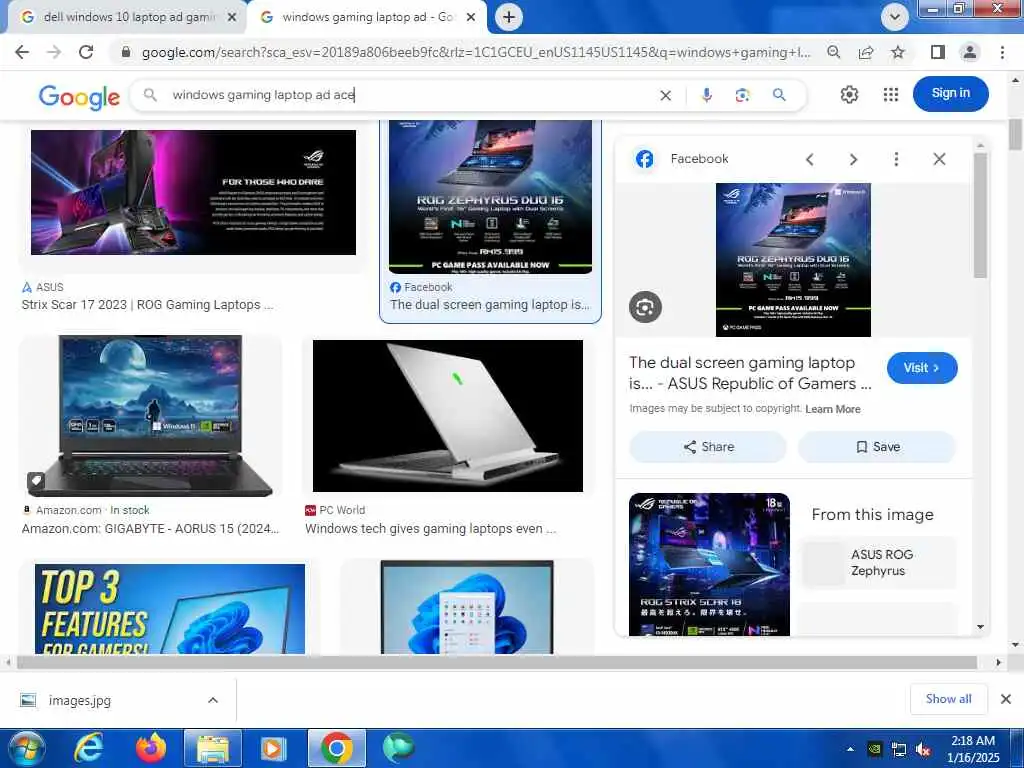This screenshot has width=1024, height=768.
Task: Click the zoom magnifier icon in address bar
Action: [x=833, y=52]
